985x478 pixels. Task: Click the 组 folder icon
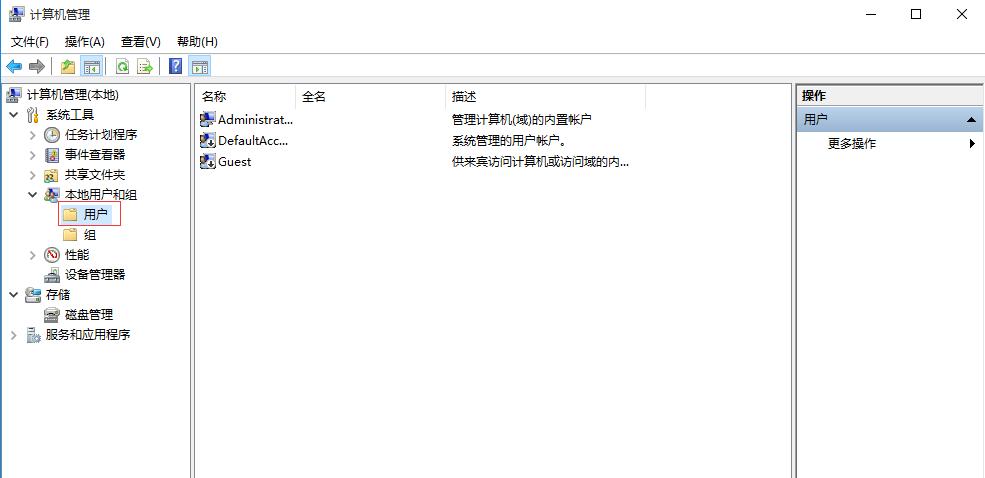click(70, 235)
